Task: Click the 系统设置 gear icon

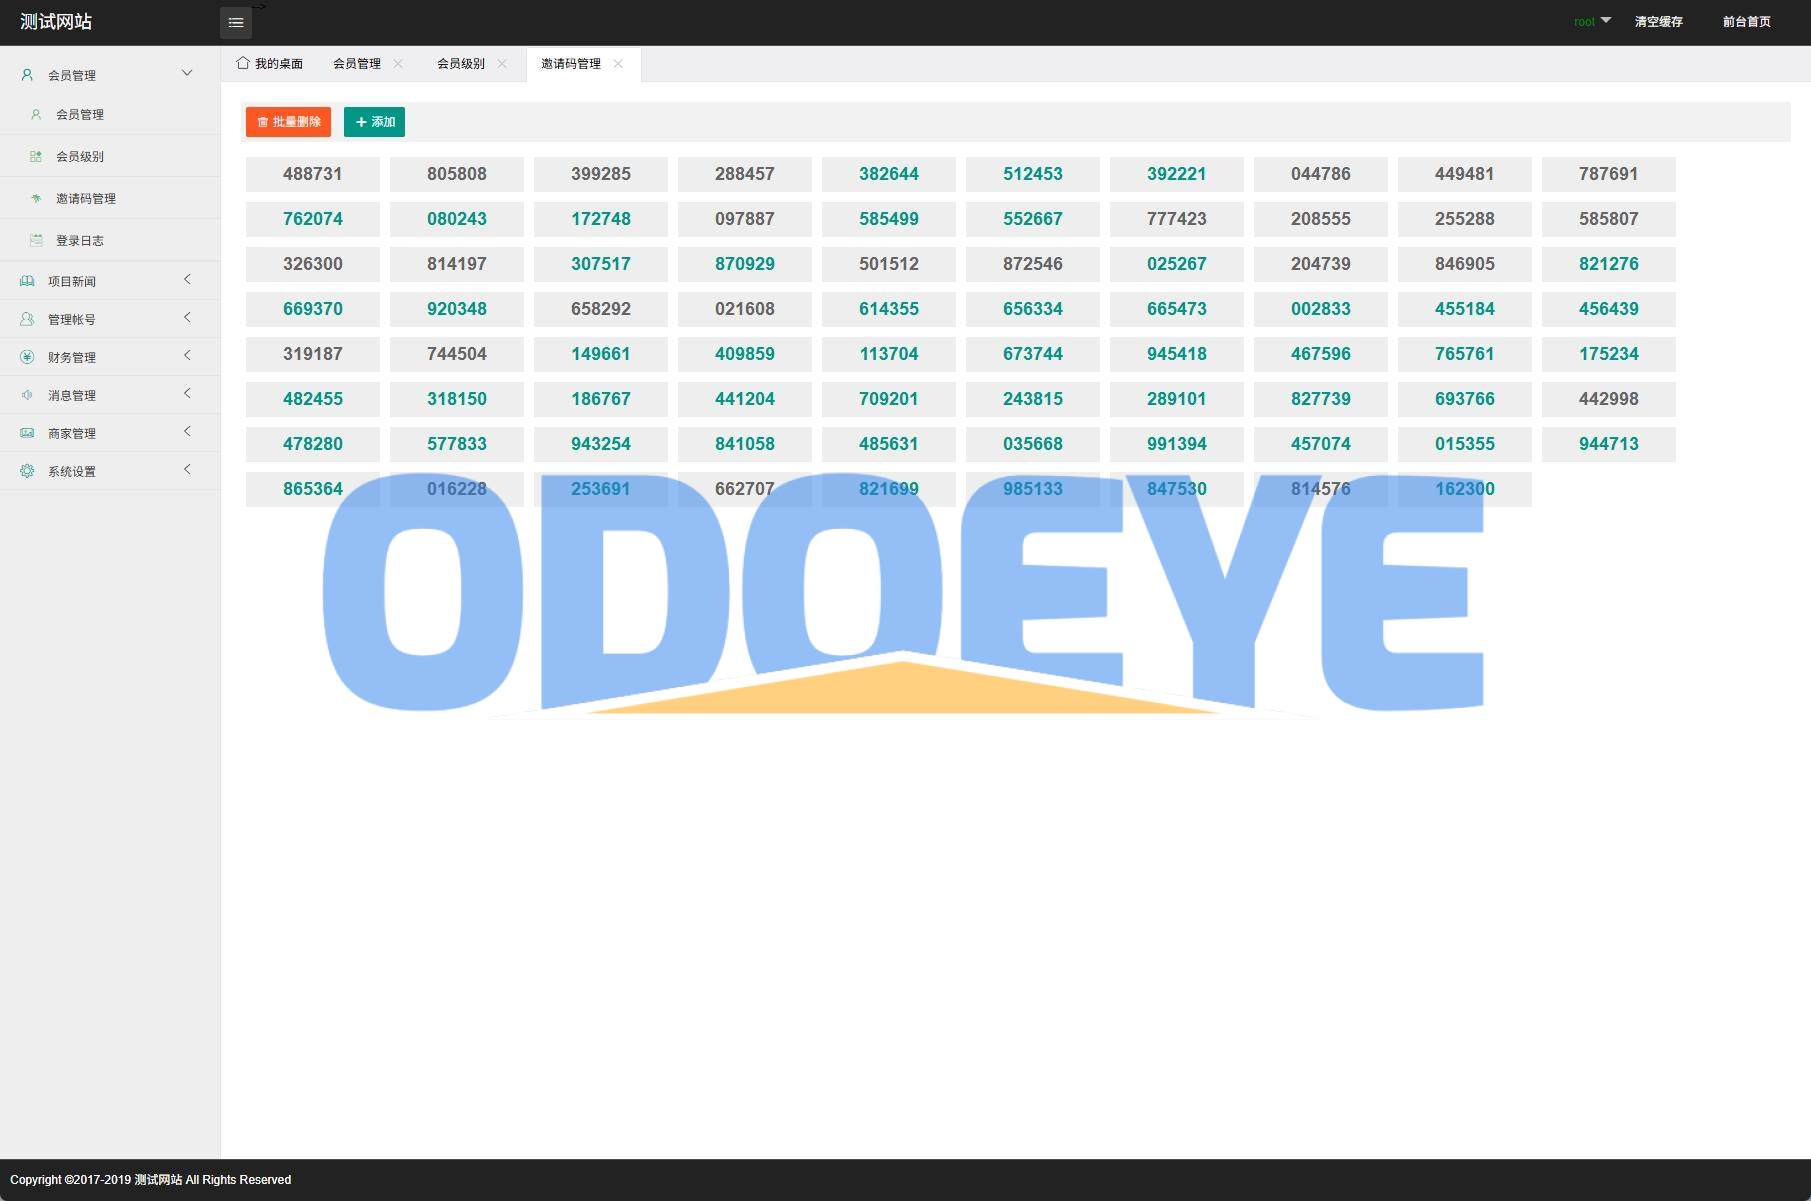Action: (x=27, y=472)
